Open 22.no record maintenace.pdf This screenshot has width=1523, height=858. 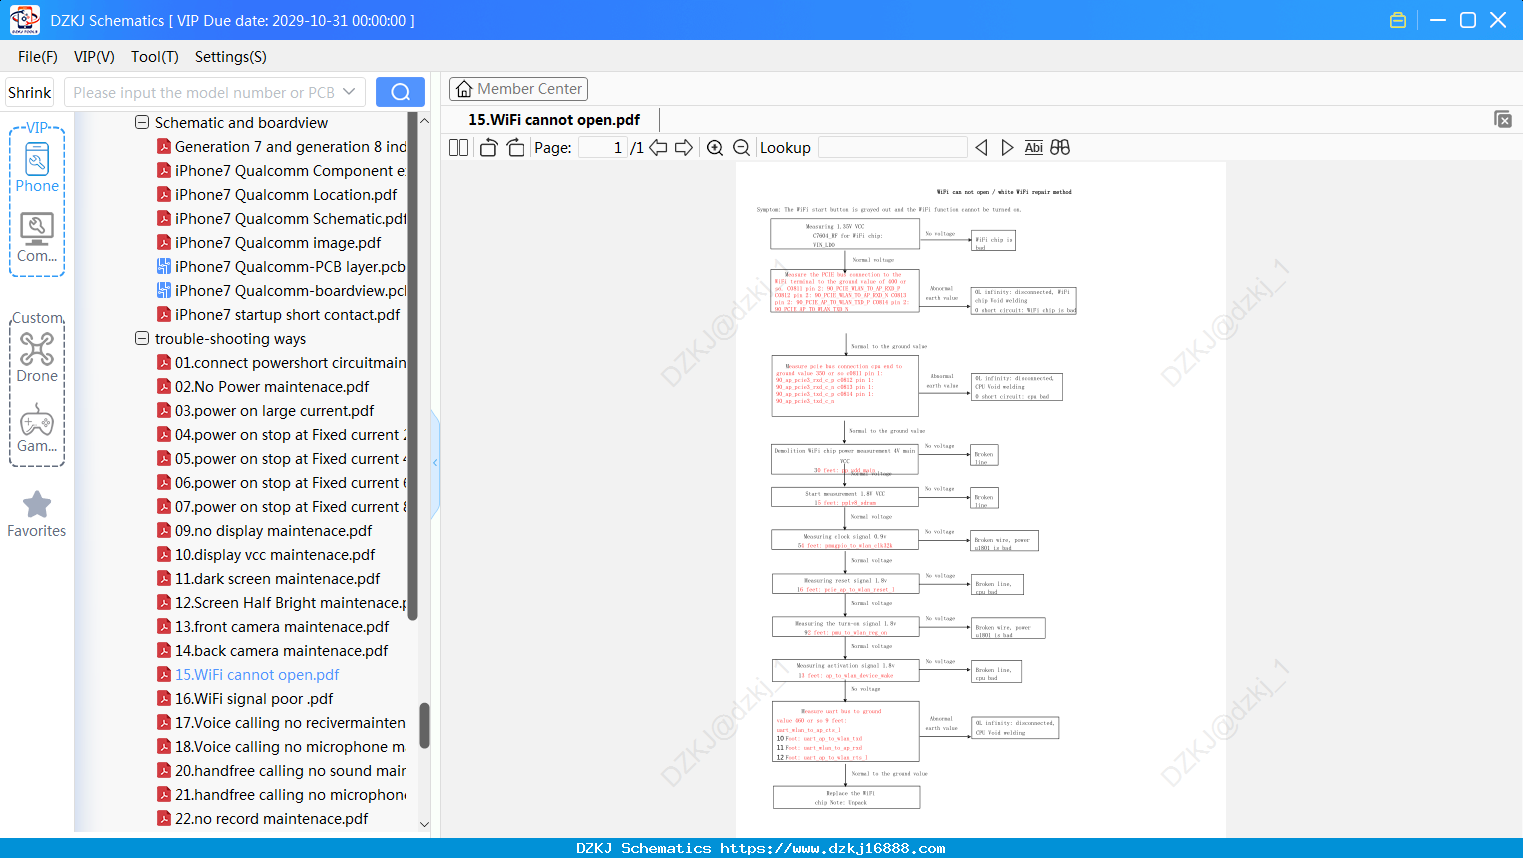(262, 819)
